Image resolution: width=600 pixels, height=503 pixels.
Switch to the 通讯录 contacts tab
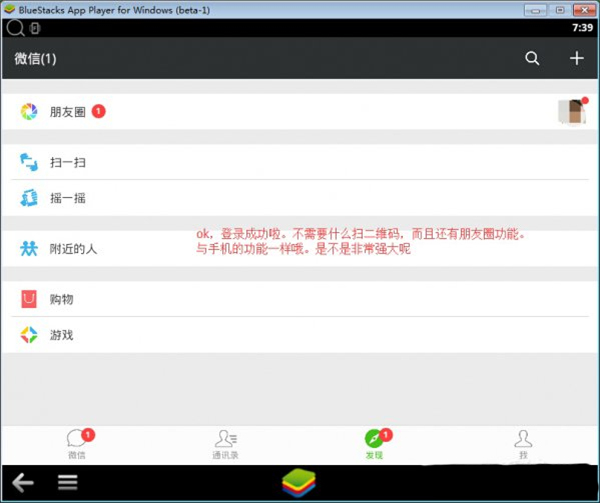(225, 444)
